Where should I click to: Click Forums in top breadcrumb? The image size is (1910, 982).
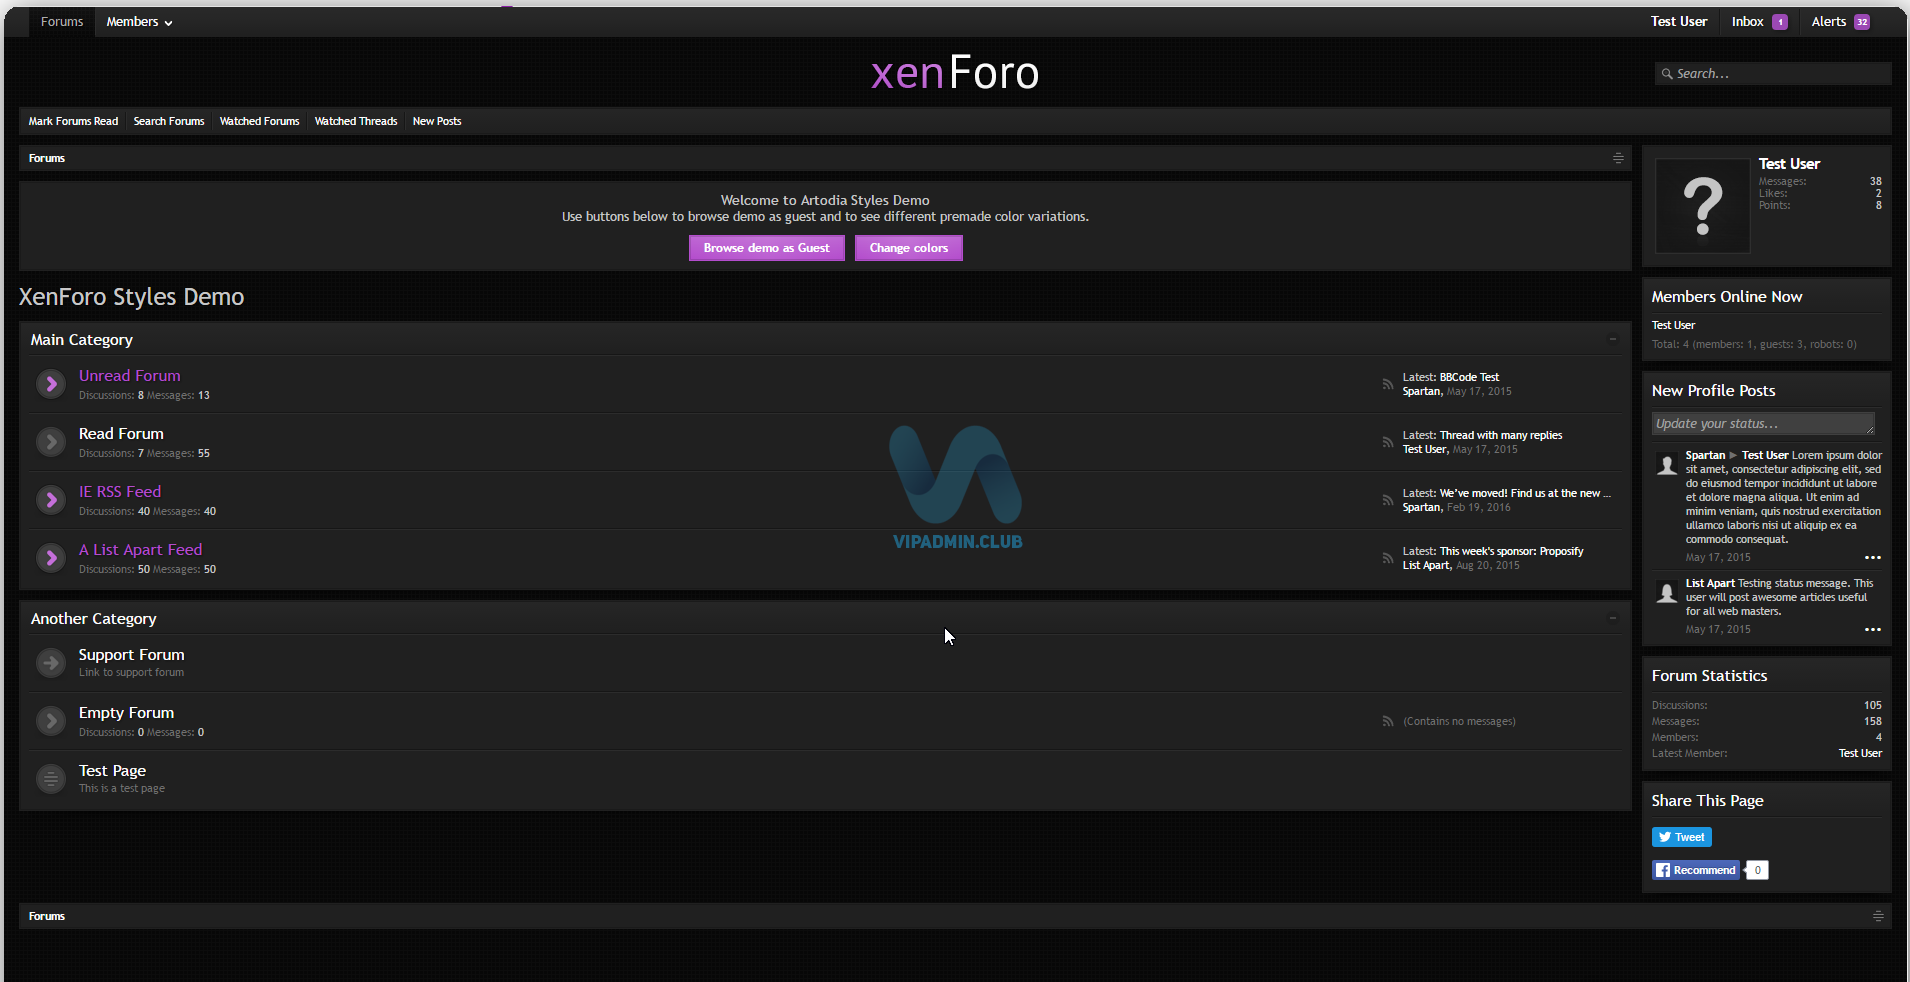(47, 158)
